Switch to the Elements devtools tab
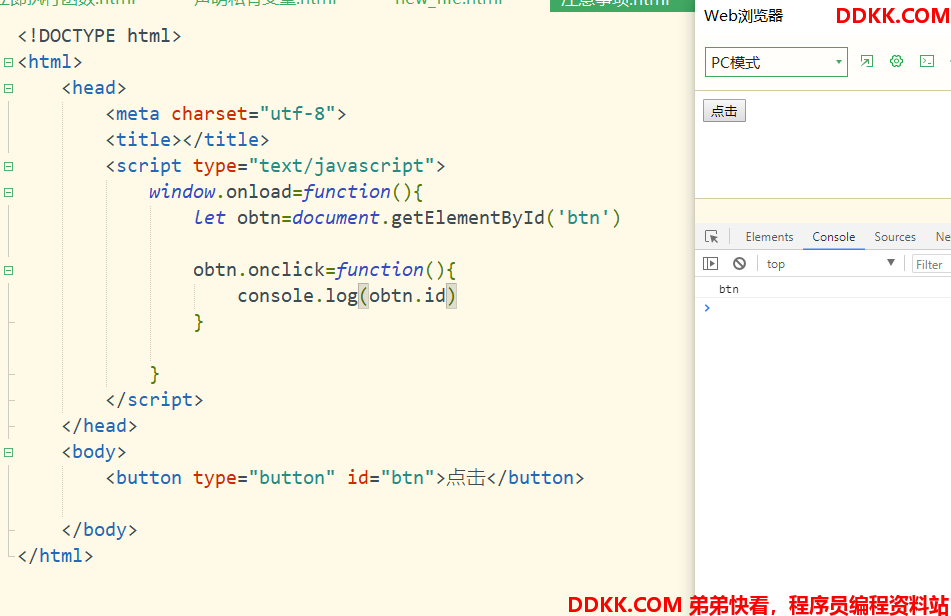The height and width of the screenshot is (616, 951). tap(769, 236)
